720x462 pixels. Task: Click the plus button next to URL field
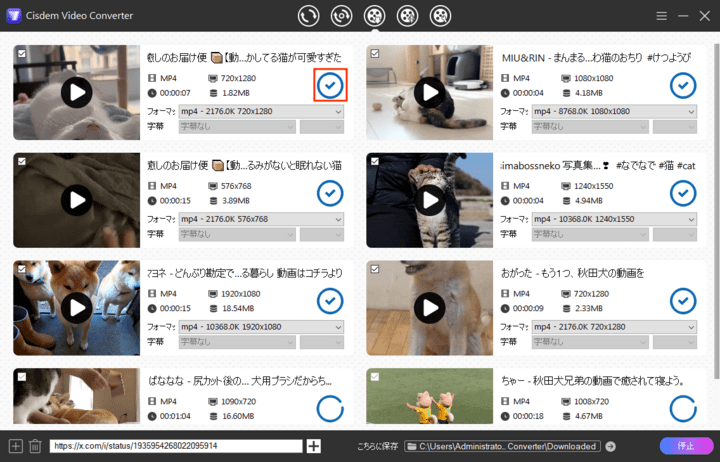(x=314, y=446)
